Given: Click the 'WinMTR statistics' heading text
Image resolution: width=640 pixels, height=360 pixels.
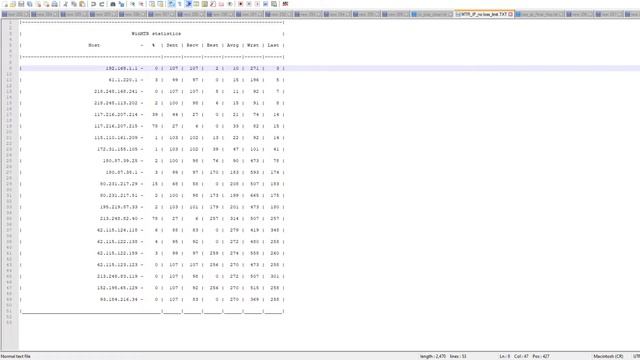Looking at the screenshot, I should pyautogui.click(x=156, y=33).
